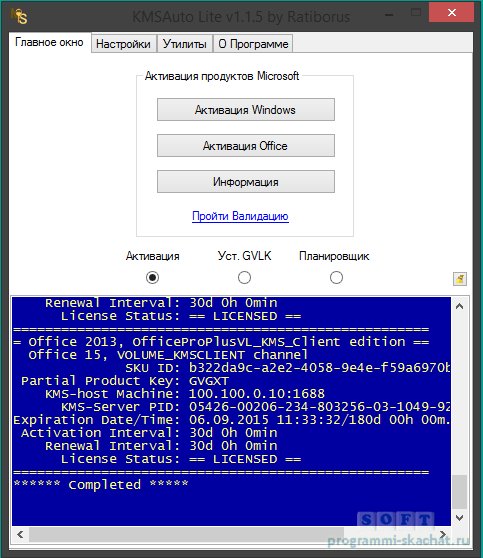Click the console scroll down arrow
This screenshot has width=483, height=558.
(x=460, y=517)
